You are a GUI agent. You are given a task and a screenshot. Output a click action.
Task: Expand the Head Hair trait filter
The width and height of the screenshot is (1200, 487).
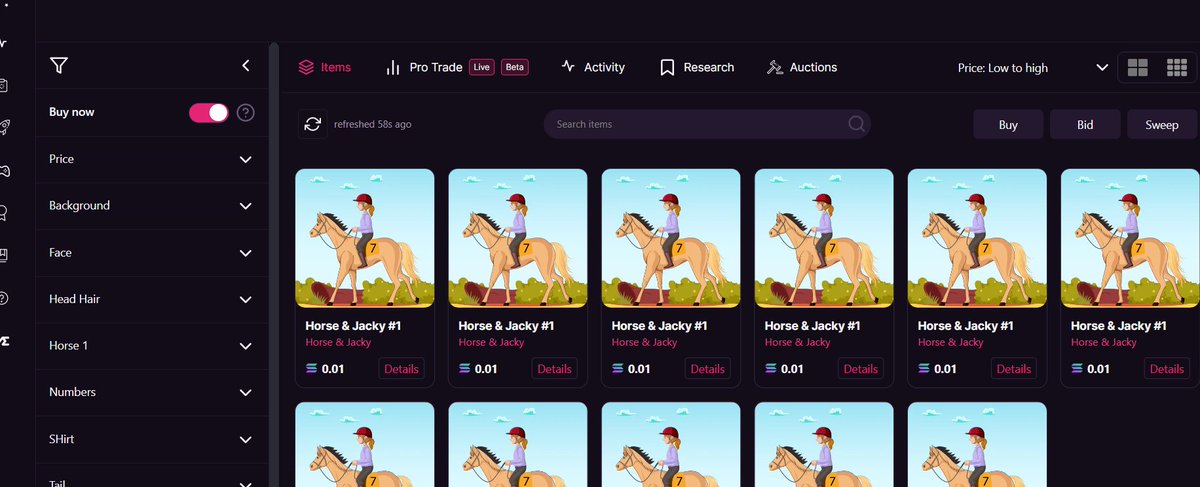pos(151,299)
